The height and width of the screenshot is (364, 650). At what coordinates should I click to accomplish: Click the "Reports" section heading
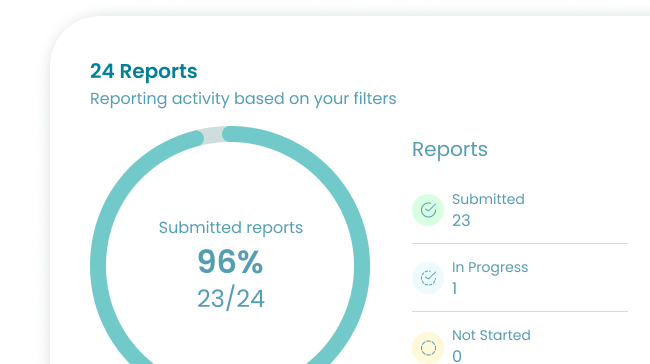(450, 149)
